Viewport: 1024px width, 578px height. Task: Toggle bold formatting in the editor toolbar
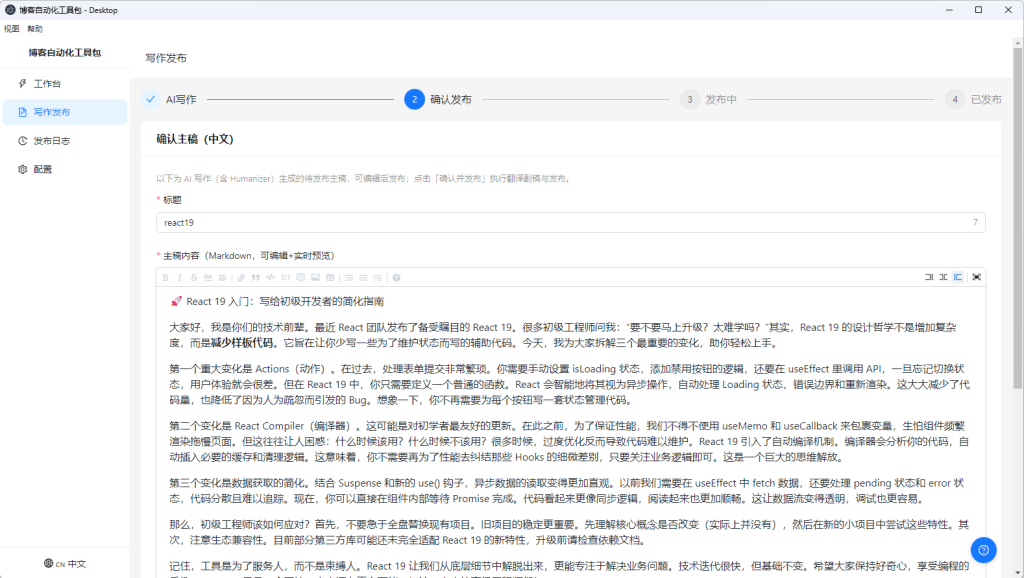click(x=166, y=278)
